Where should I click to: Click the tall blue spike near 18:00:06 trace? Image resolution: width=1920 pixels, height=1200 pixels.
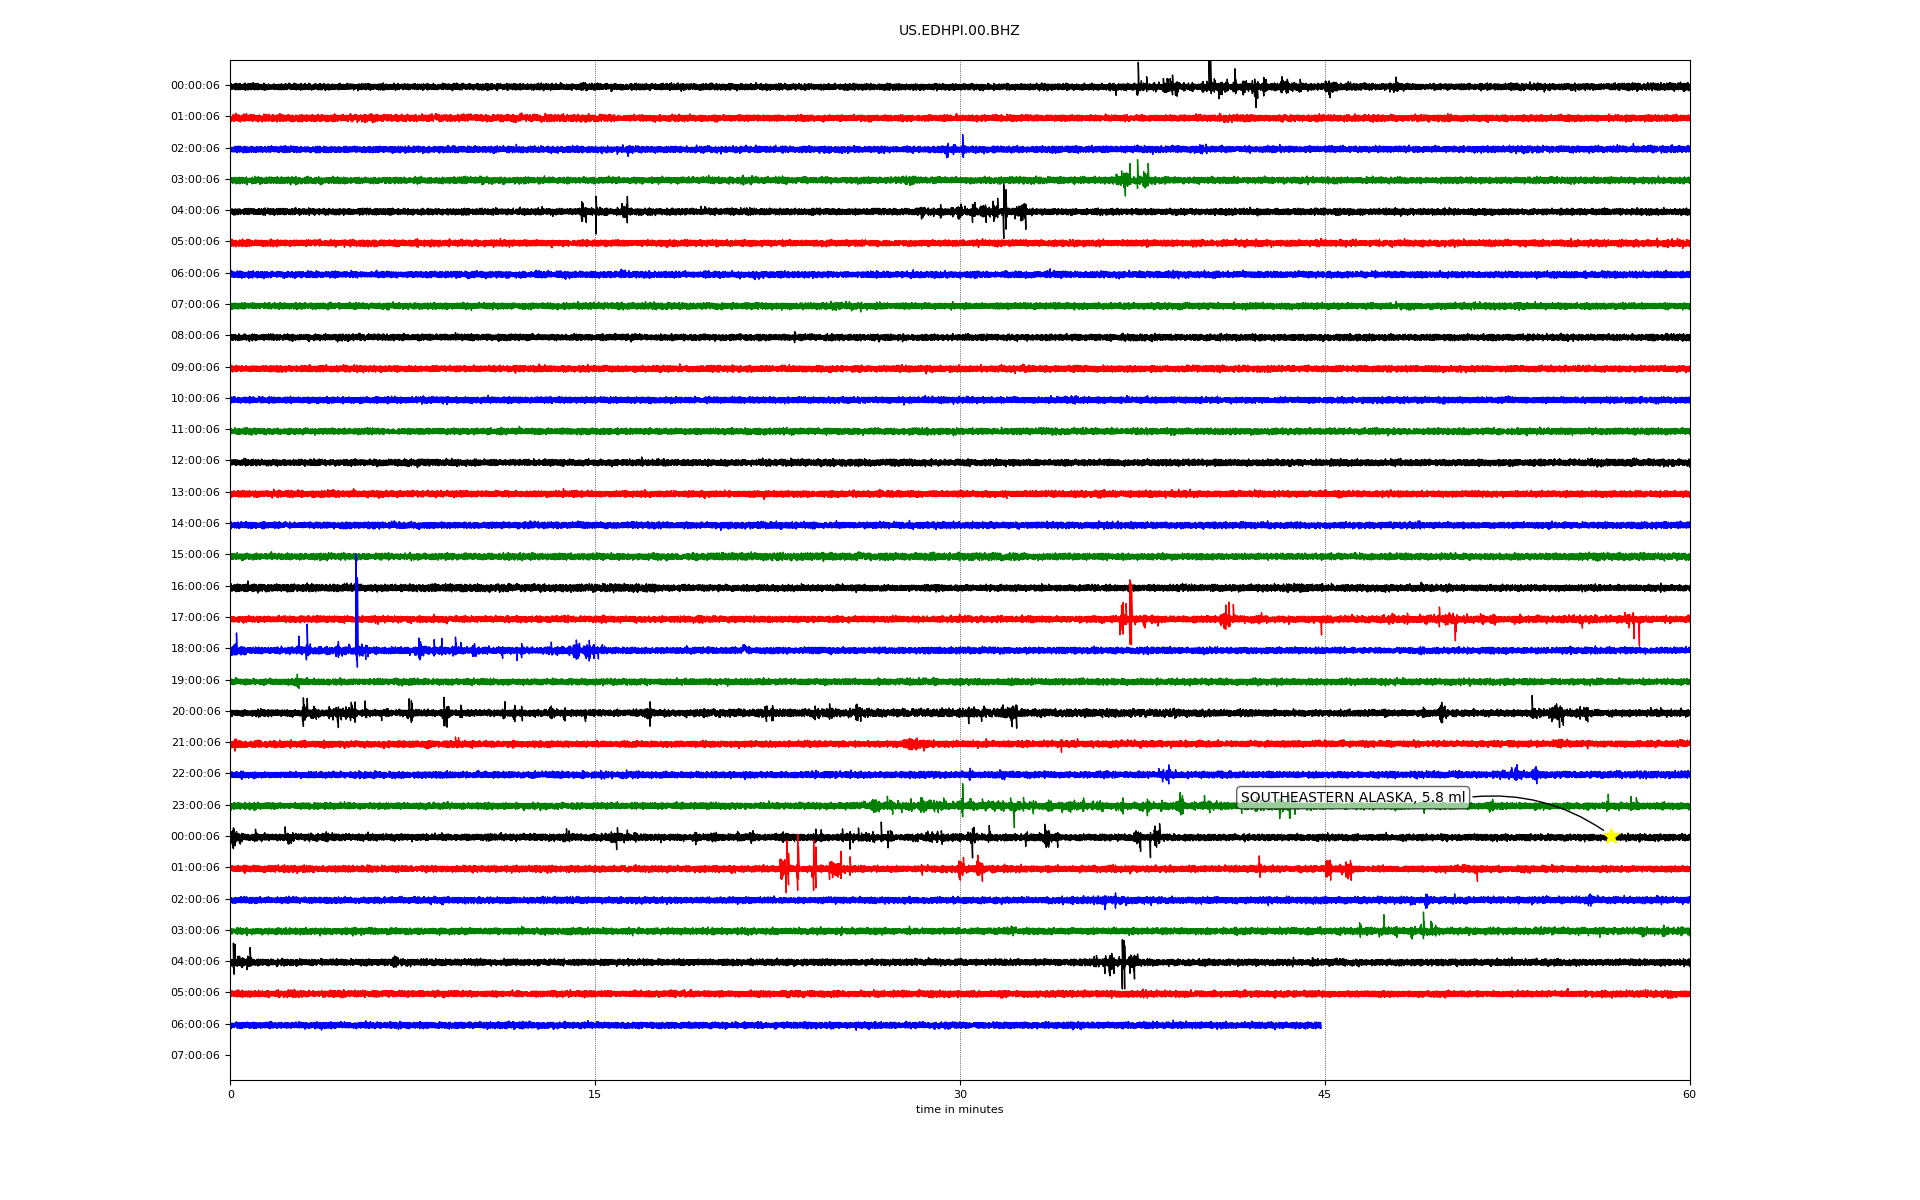tap(357, 600)
